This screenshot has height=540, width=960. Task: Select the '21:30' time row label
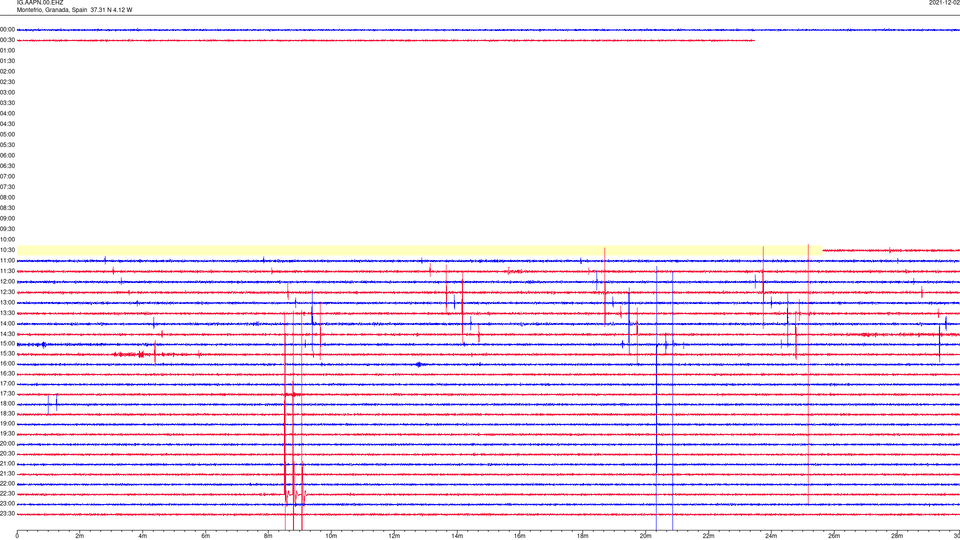(x=7, y=474)
